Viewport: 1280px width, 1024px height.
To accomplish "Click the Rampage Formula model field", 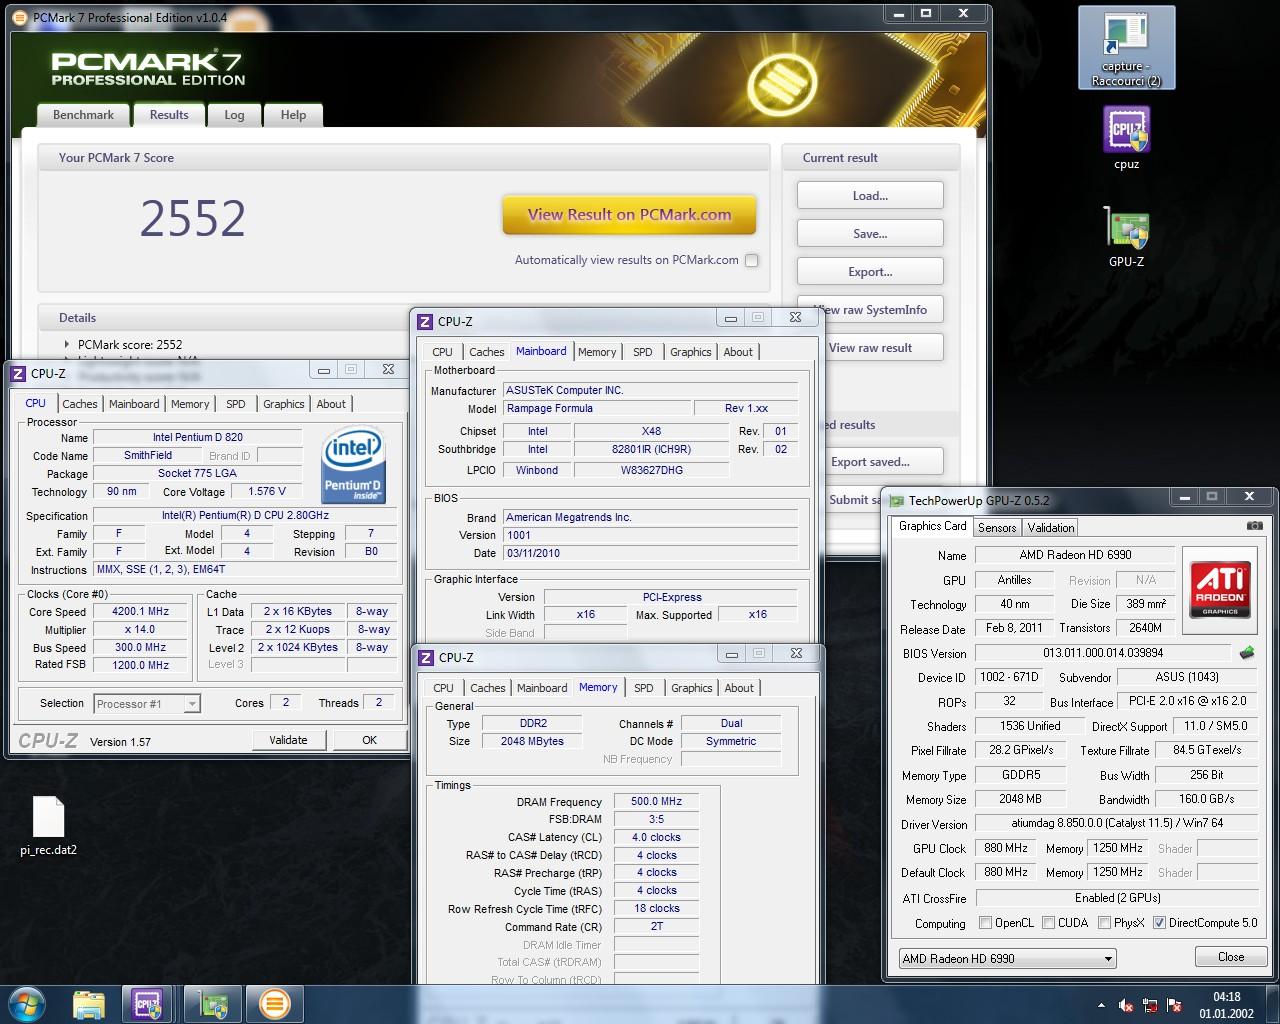I will point(597,408).
